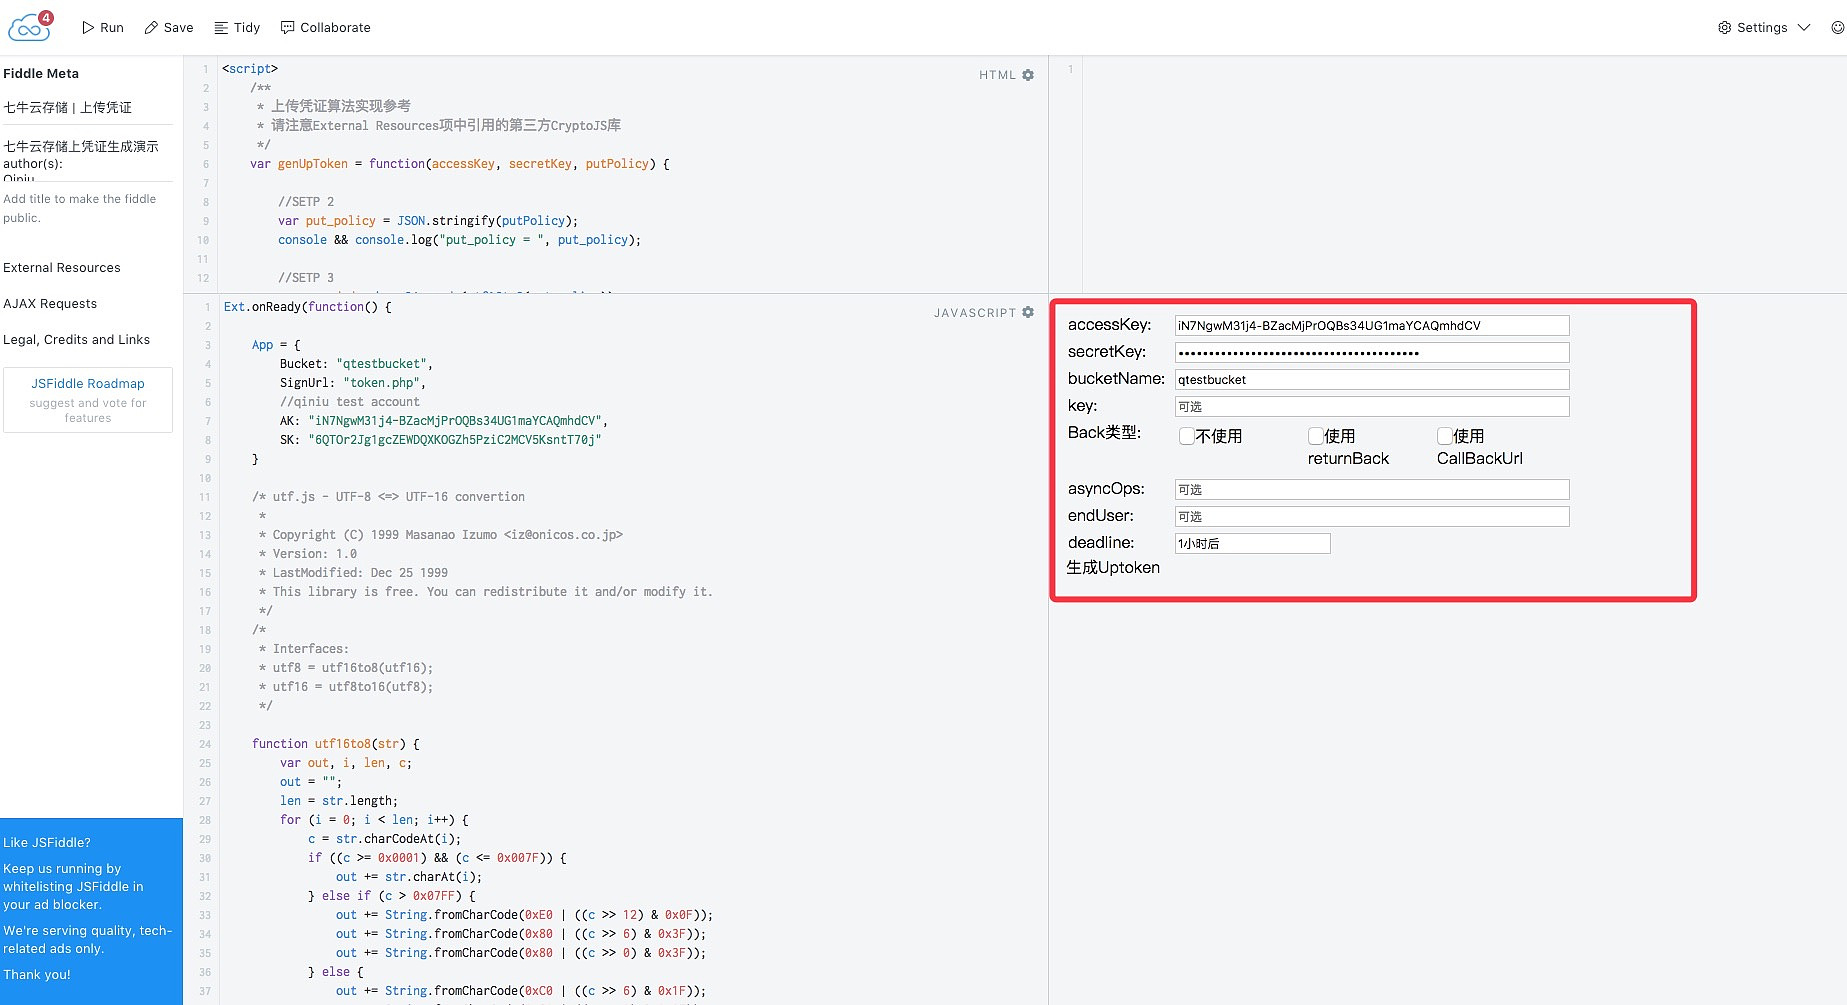Open the JavaScript panel gear settings
Image resolution: width=1847 pixels, height=1005 pixels.
[x=1028, y=313]
